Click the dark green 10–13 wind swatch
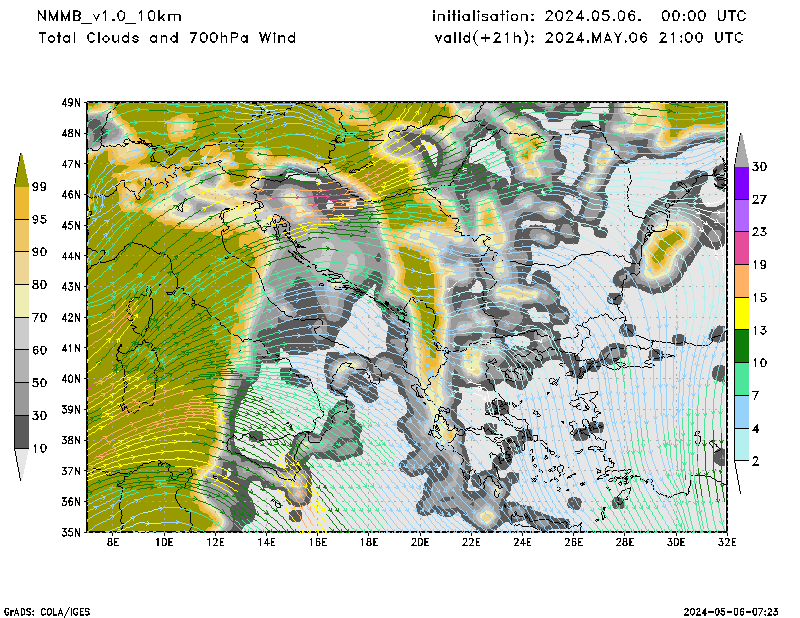Viewport: 800px width, 618px height. pyautogui.click(x=742, y=346)
